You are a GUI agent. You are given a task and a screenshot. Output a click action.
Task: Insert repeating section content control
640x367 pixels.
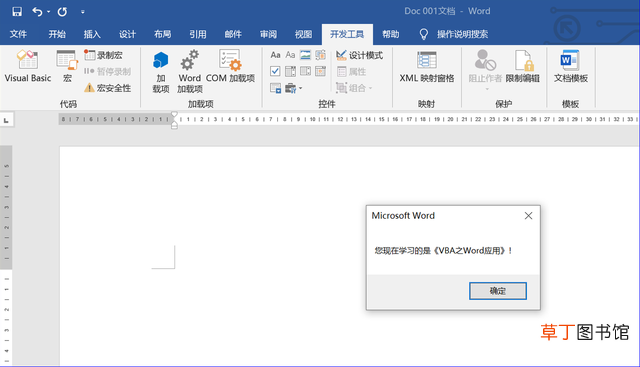275,88
